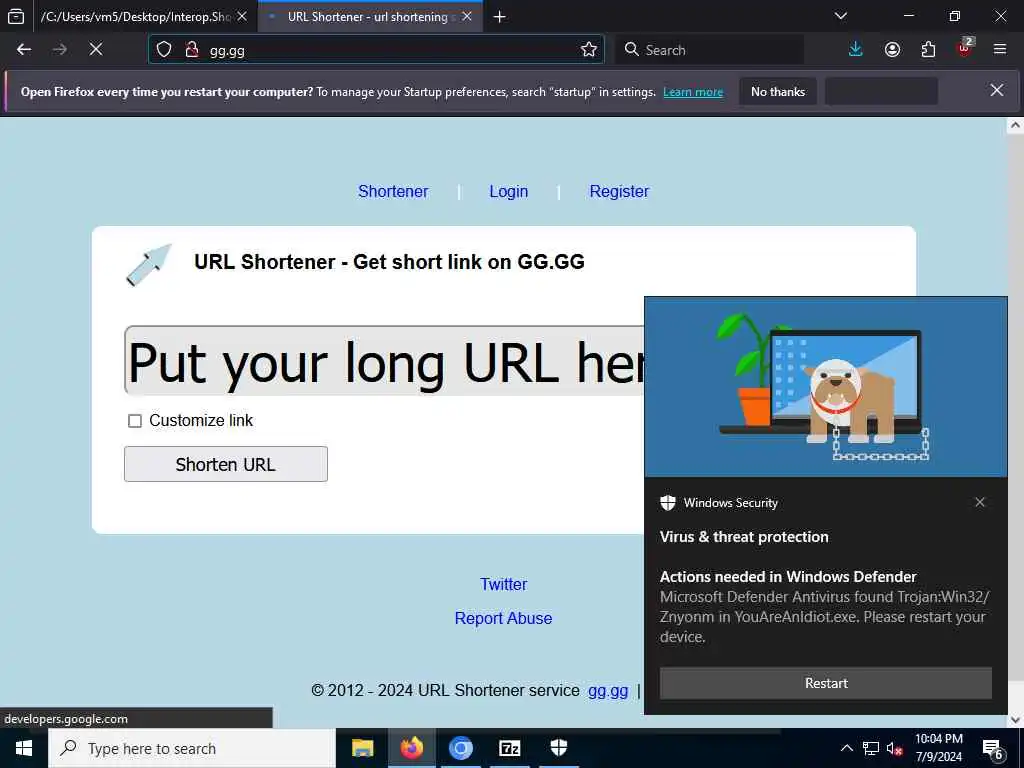Open the Windows Start menu
Image resolution: width=1024 pixels, height=768 pixels.
coord(24,748)
